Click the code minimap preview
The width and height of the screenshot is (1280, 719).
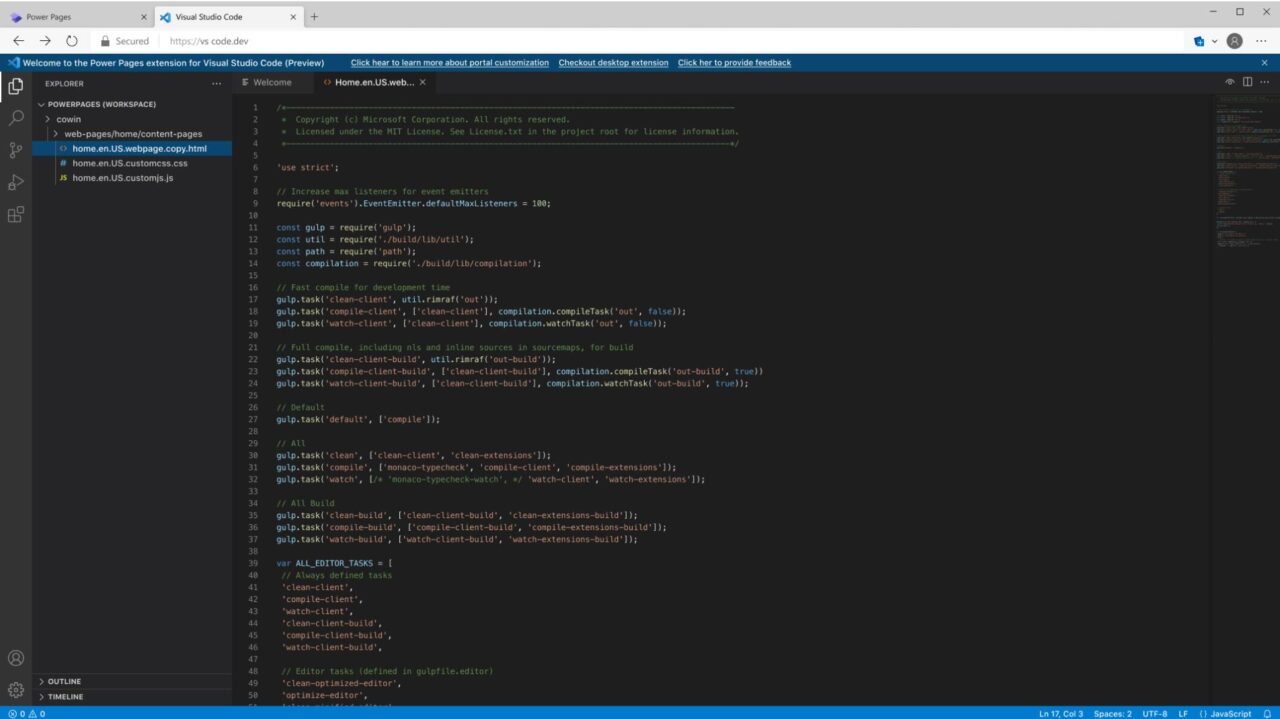pyautogui.click(x=1244, y=160)
